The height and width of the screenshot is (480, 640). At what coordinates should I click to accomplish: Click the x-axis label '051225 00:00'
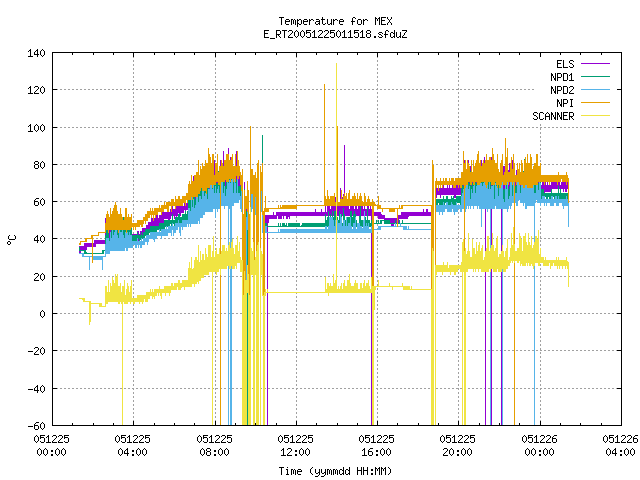(x=51, y=446)
